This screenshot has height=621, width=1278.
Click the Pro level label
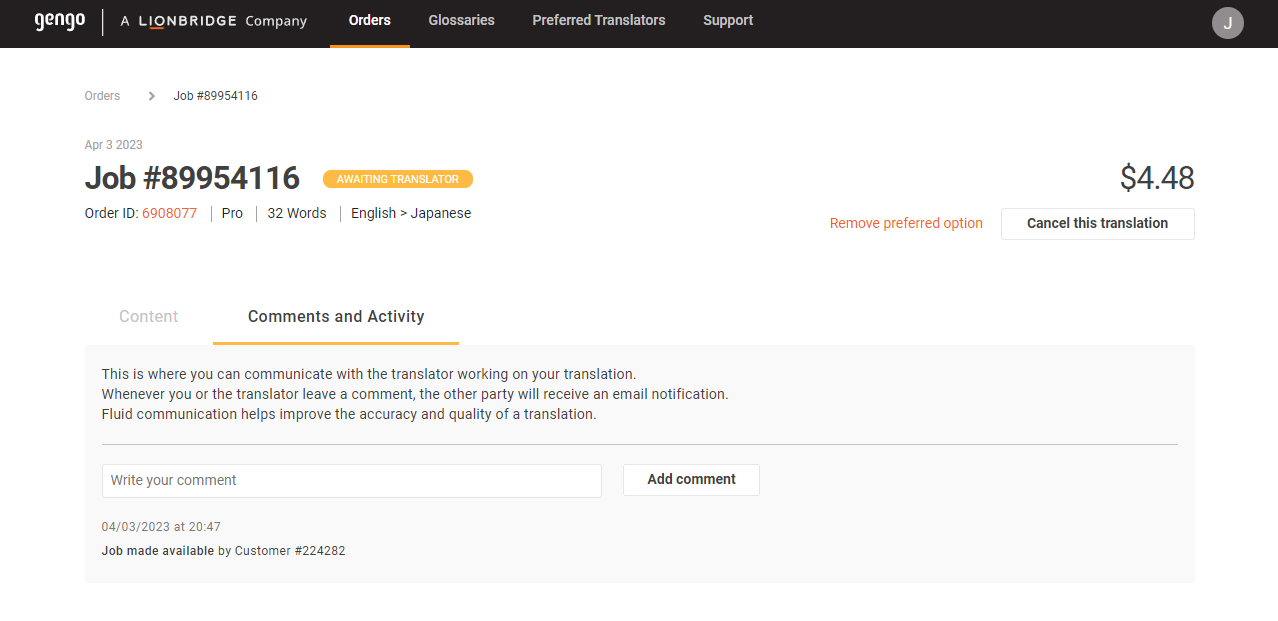coord(232,213)
